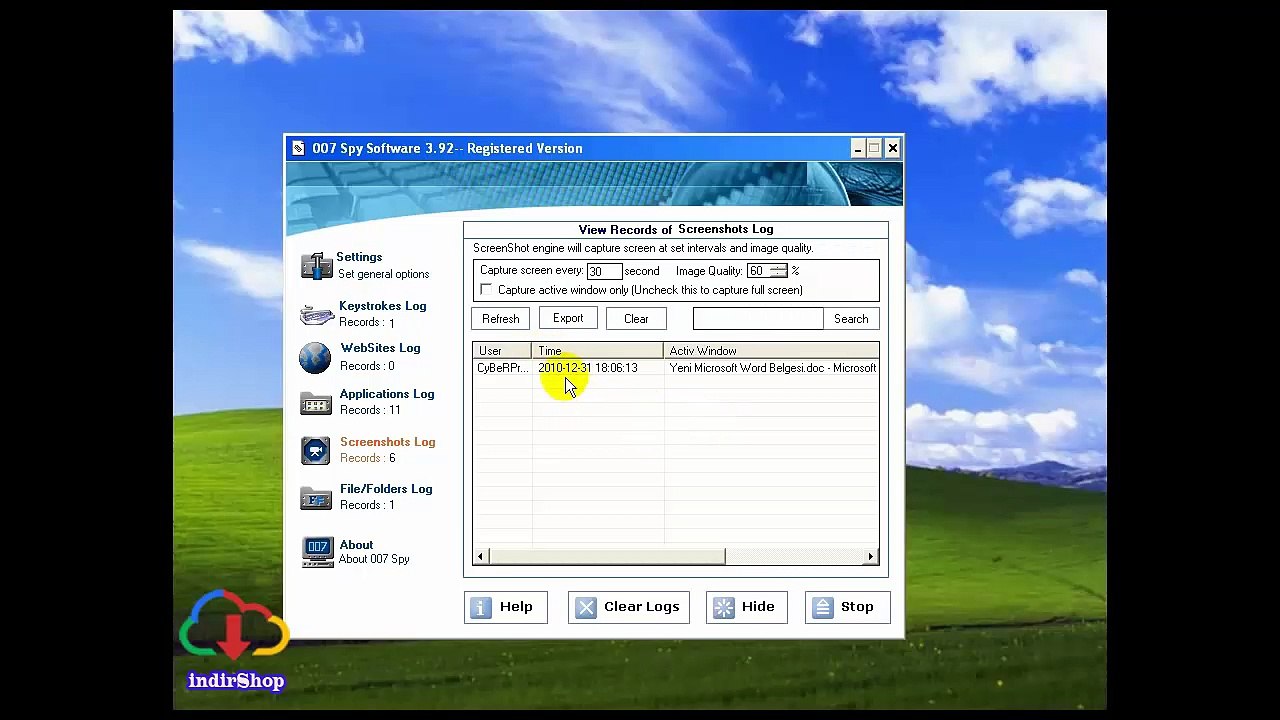Open Help from the bottom button row

click(506, 607)
